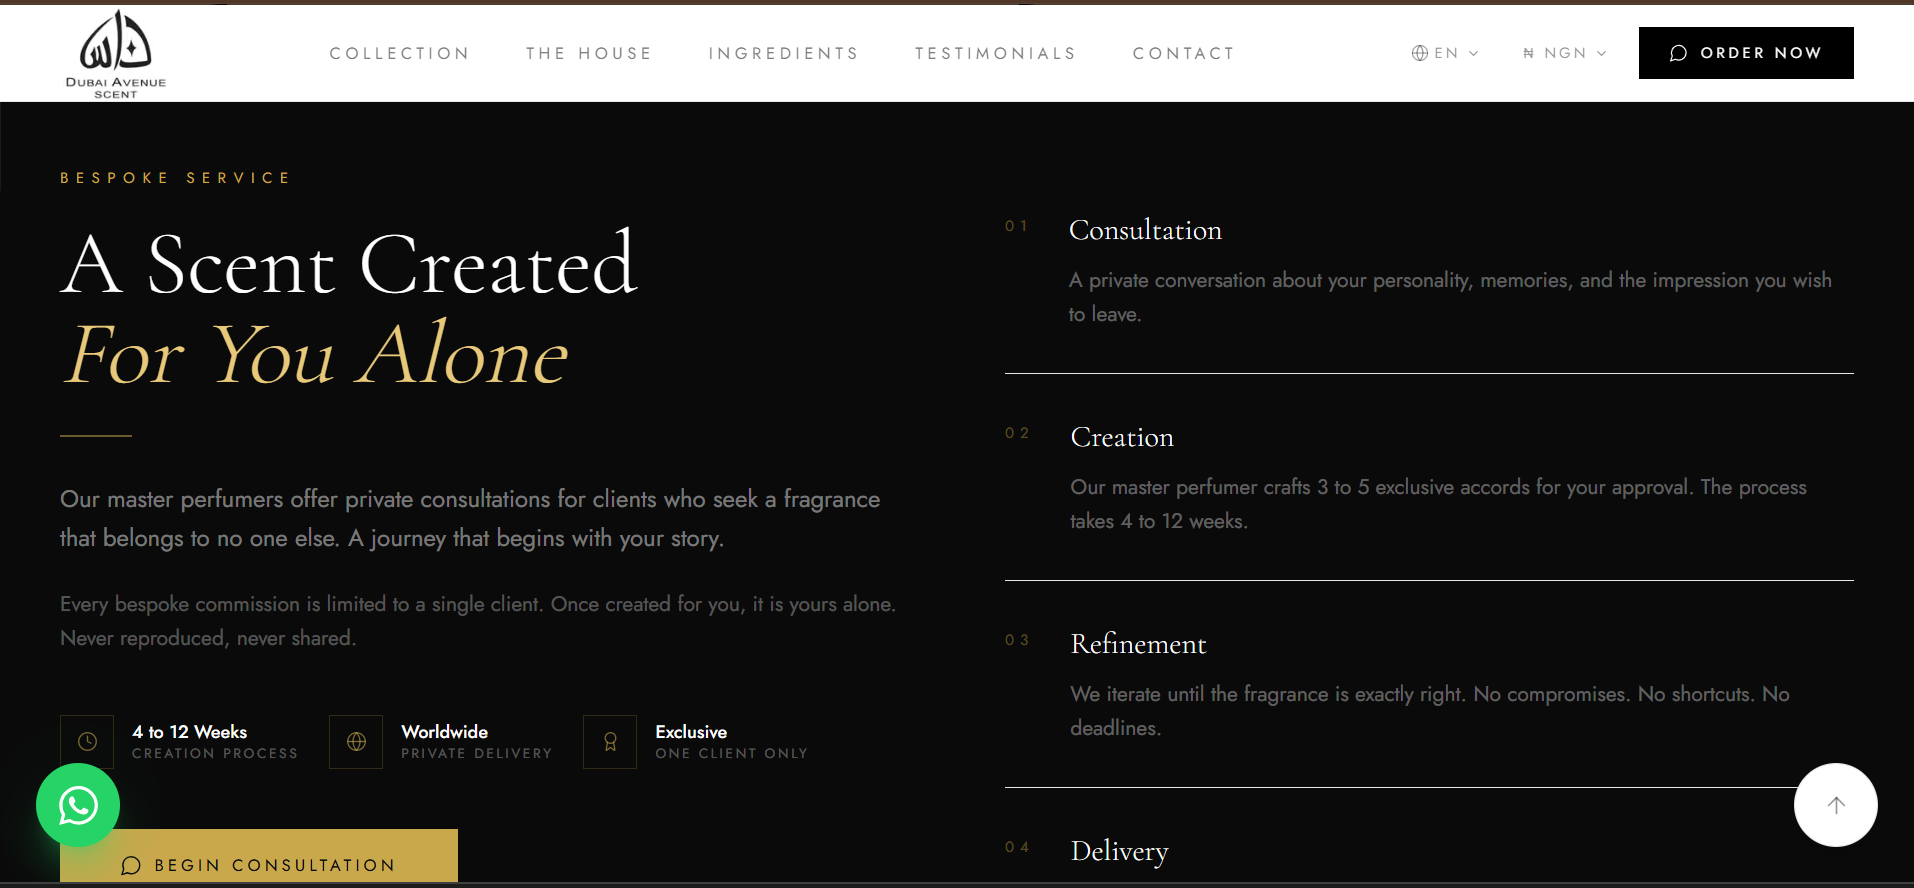
Task: Select the Refinement step heading
Action: 1138,644
